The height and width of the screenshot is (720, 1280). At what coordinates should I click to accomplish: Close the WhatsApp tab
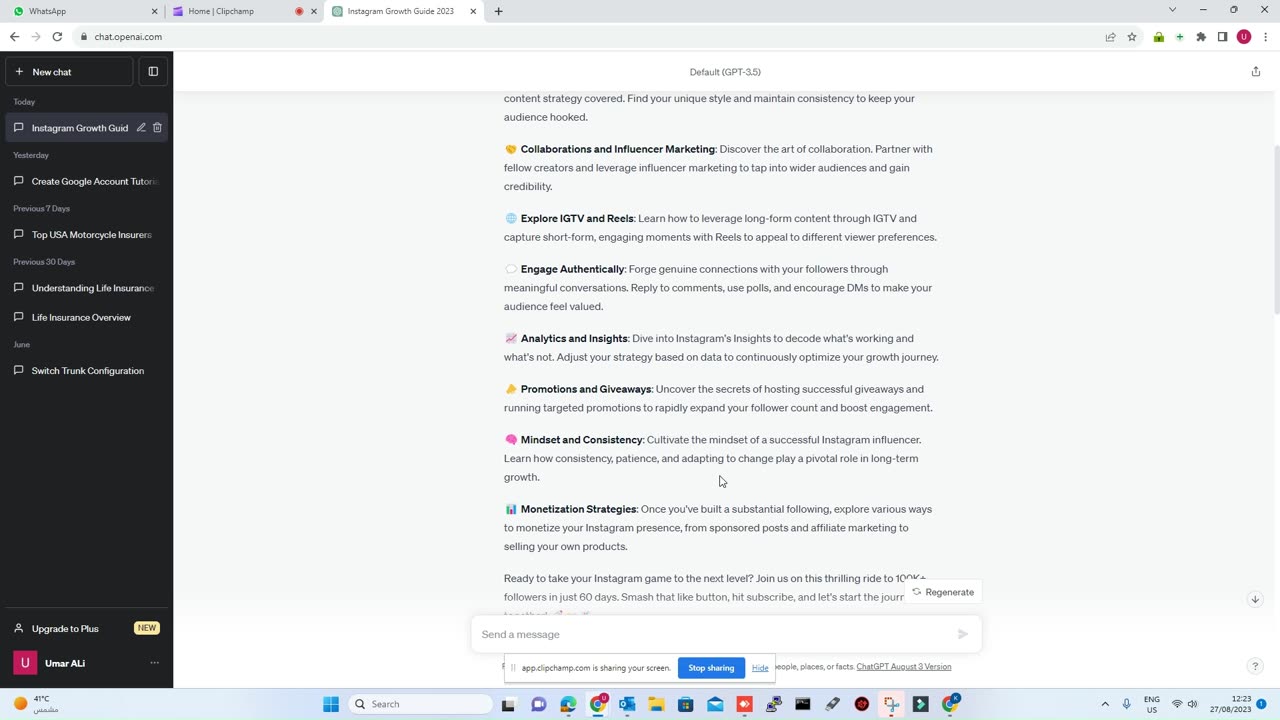pos(154,11)
